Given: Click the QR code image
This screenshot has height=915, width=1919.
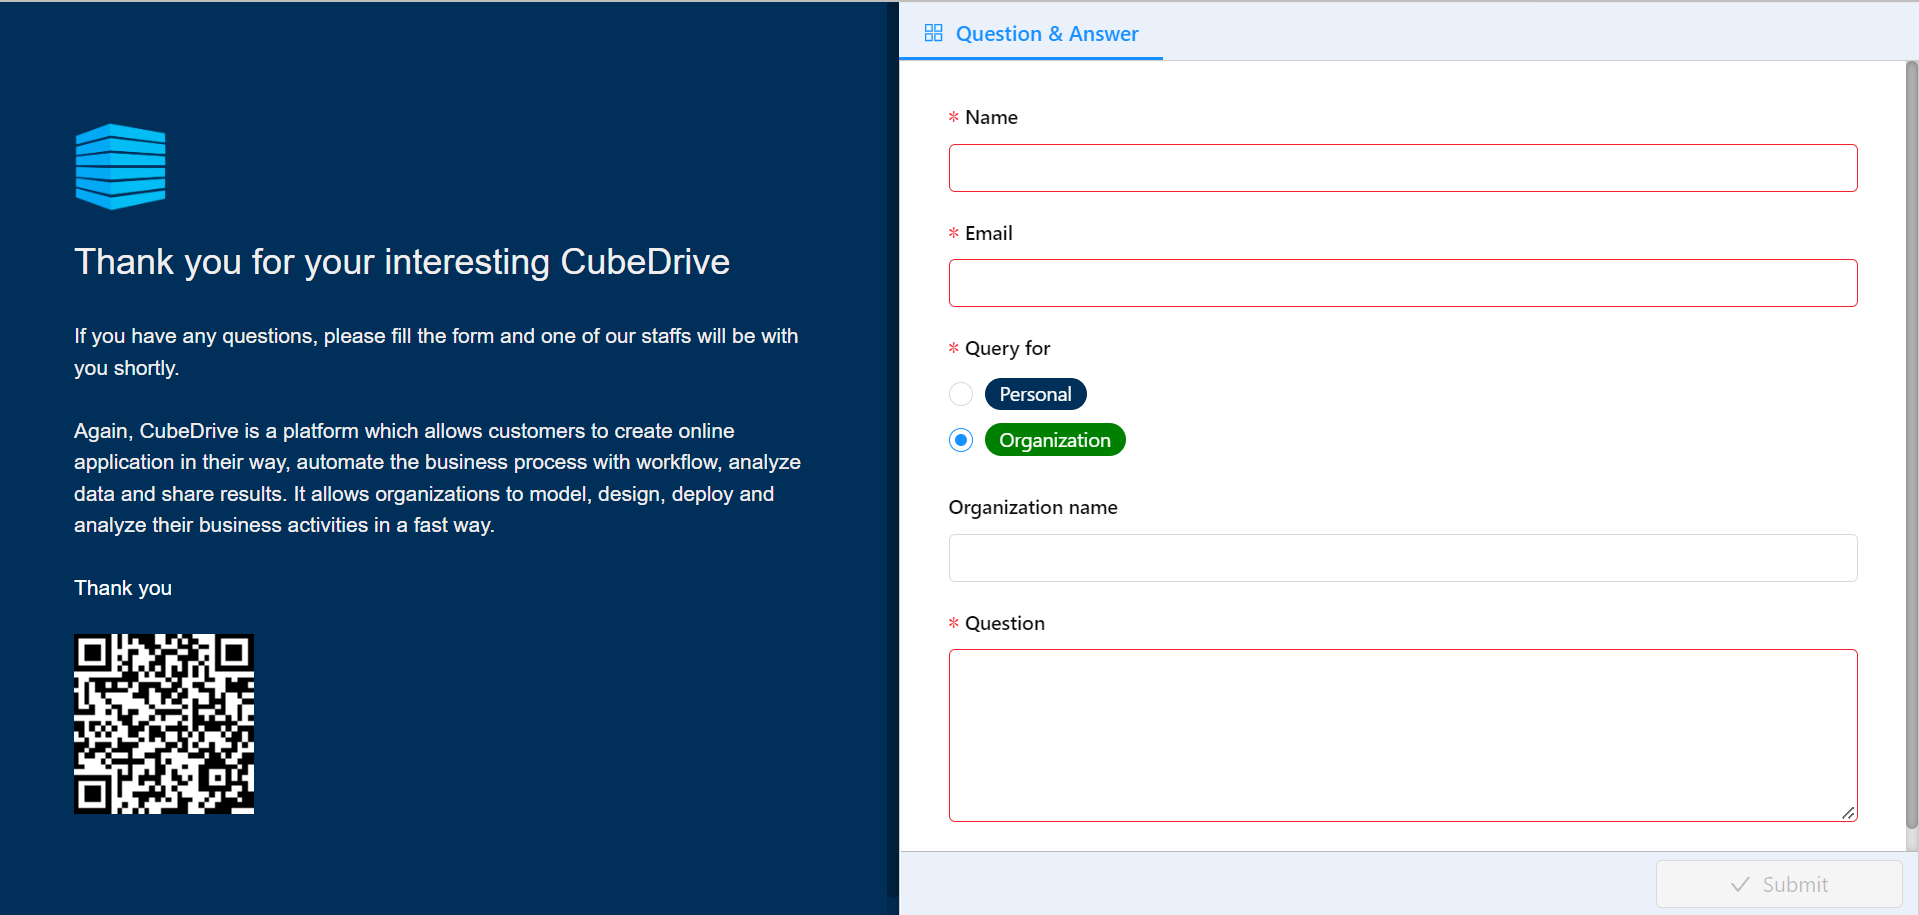Looking at the screenshot, I should (164, 724).
